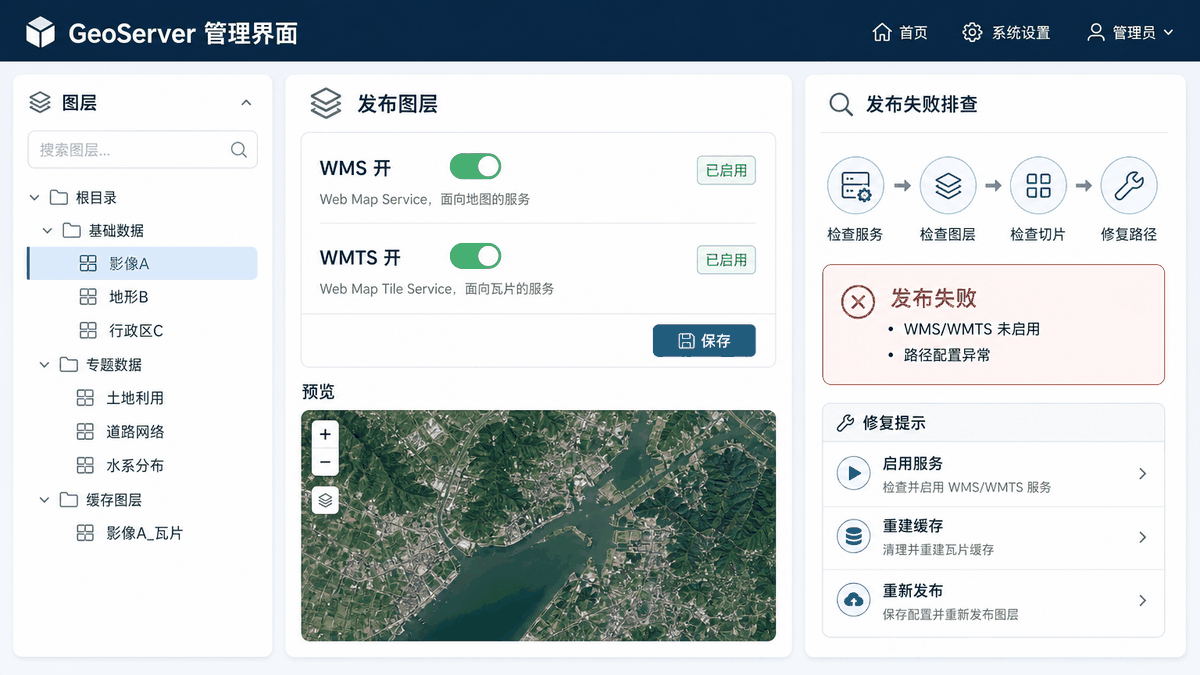Viewport: 1200px width, 675px height.
Task: Click the text 路径配置异常
Action: 946,355
